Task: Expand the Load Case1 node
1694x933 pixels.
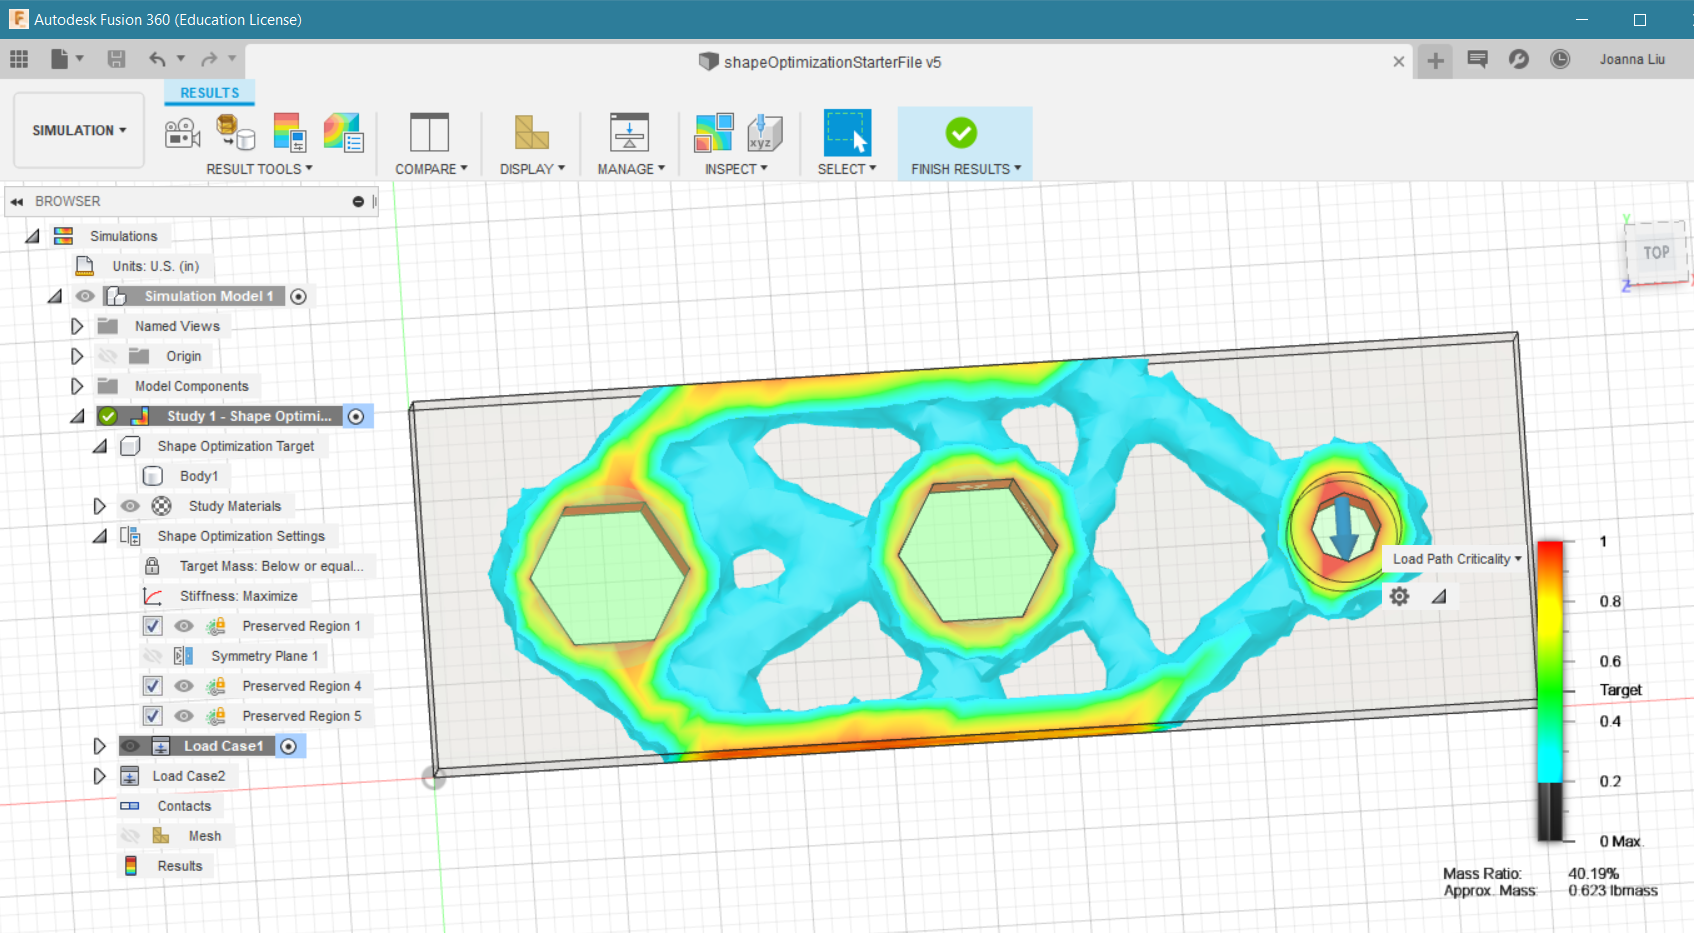Action: coord(99,746)
